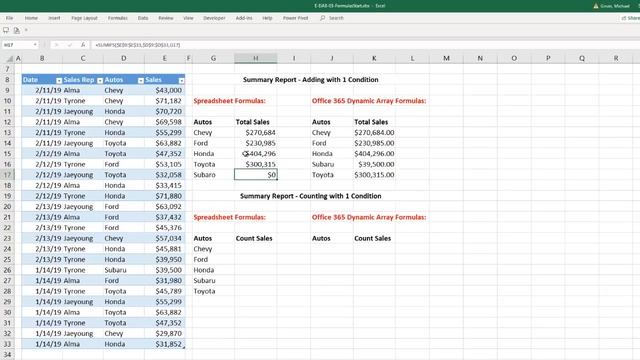Click the second Quick Access toolbar document icon

click(x=17, y=30)
